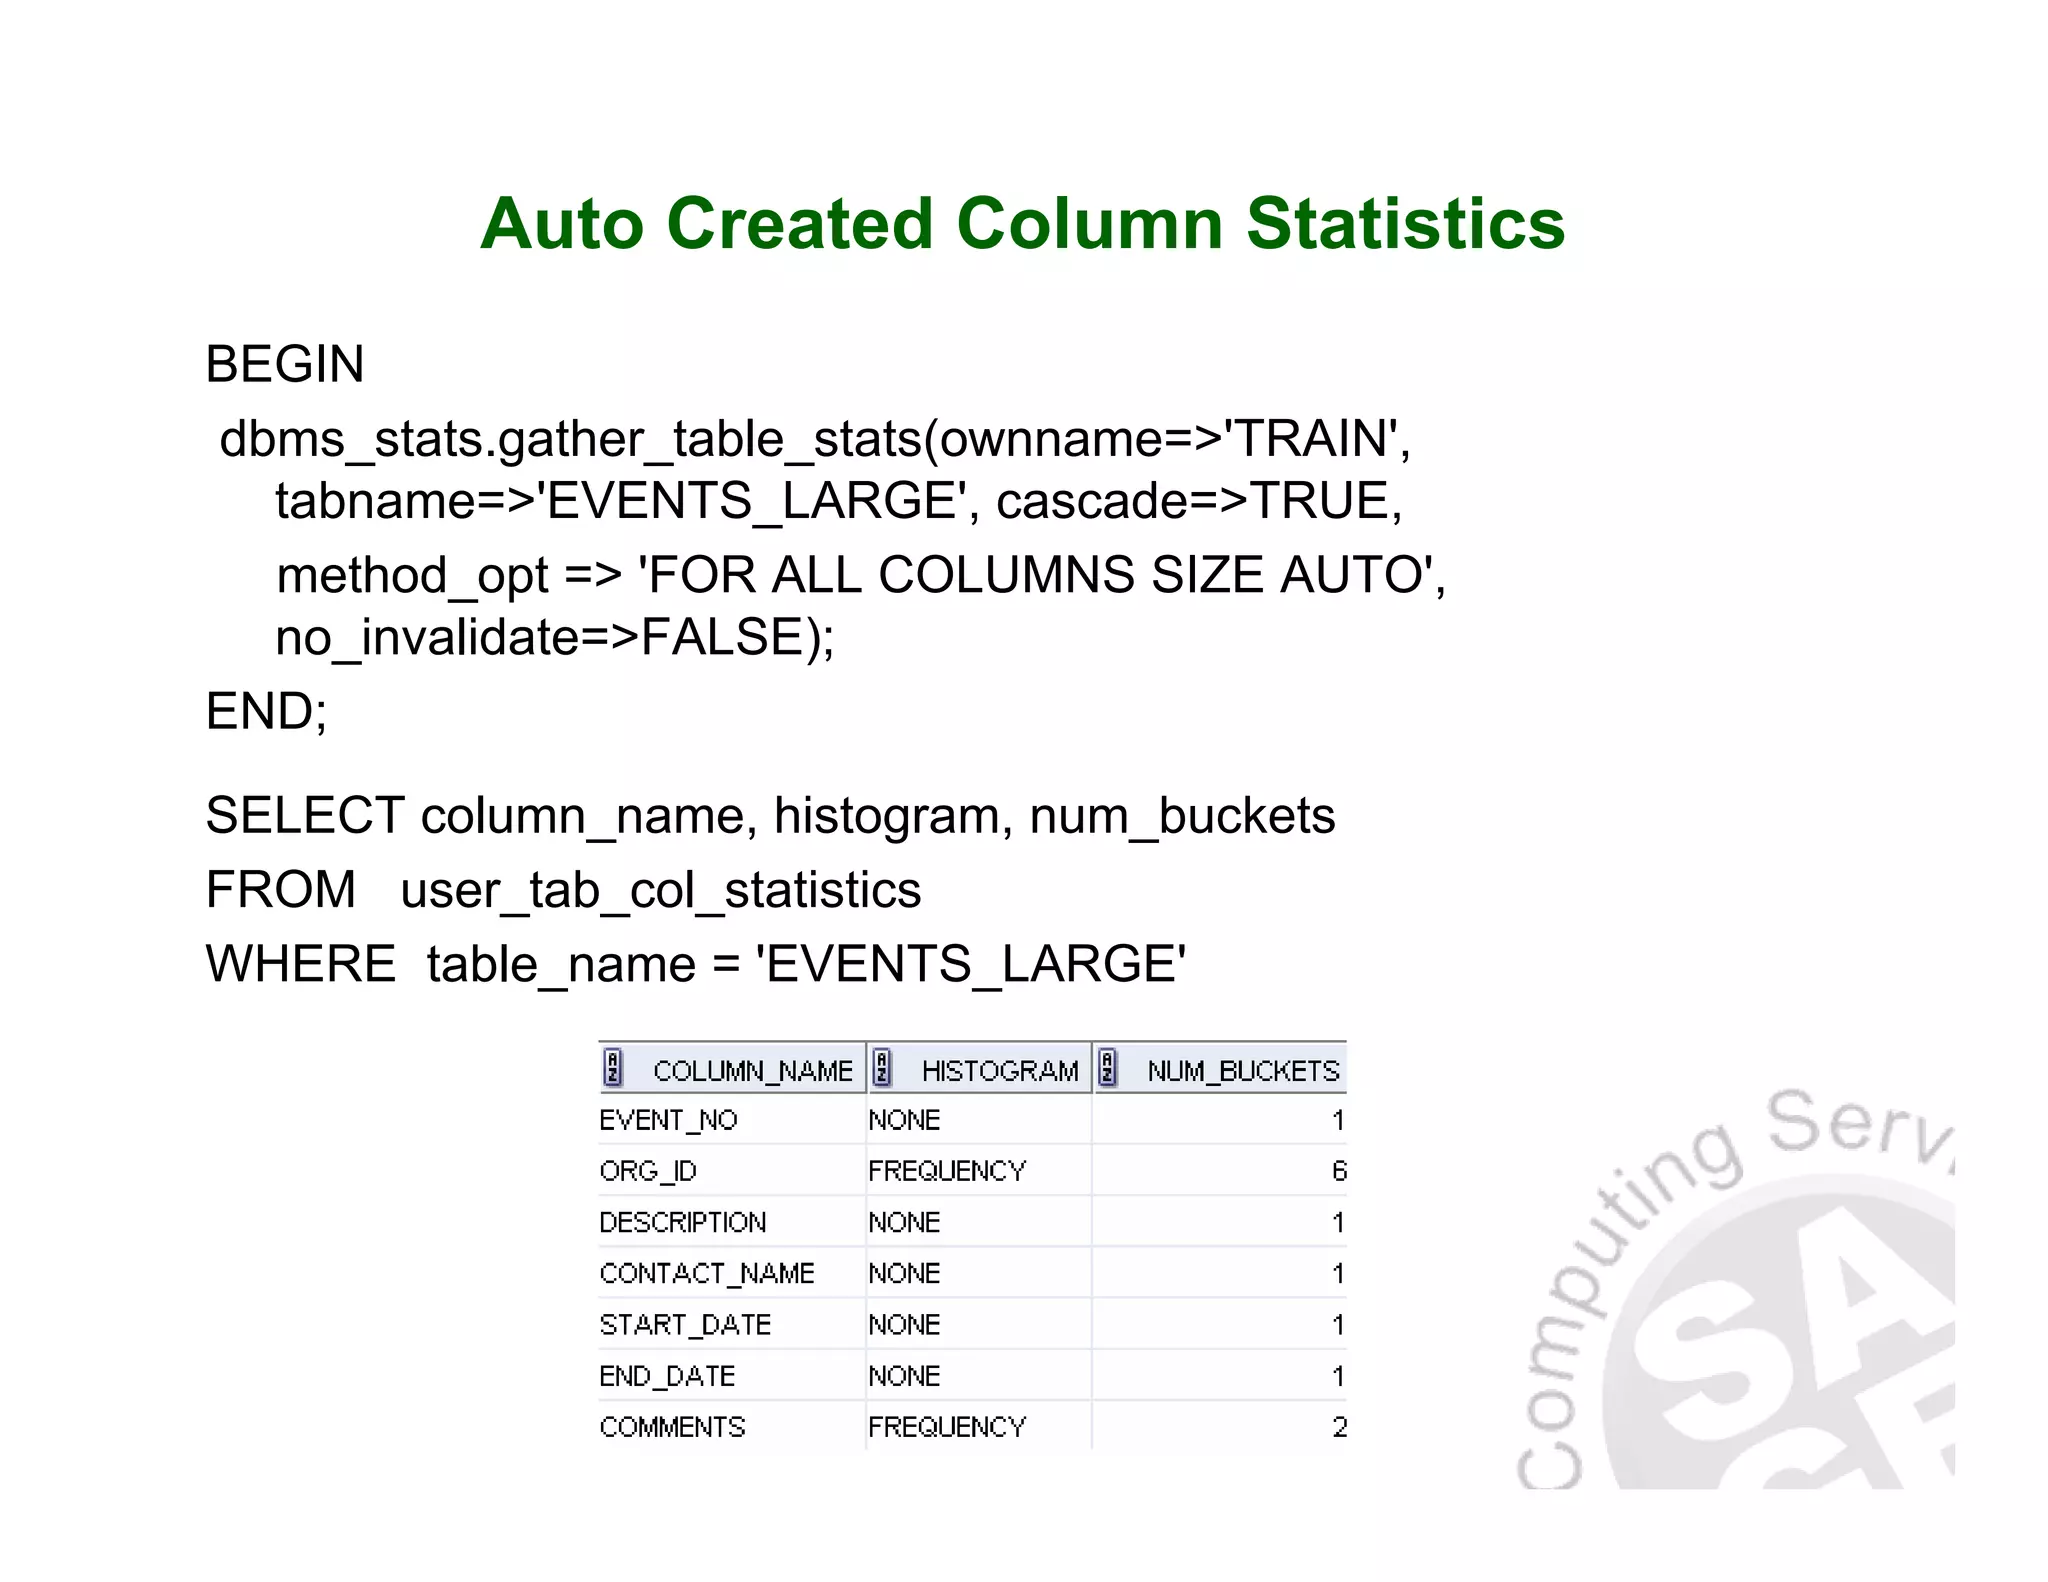Click NONE histogram value for CONTACT_NAME
Viewport: 2048px width, 1582px height.
(x=904, y=1273)
